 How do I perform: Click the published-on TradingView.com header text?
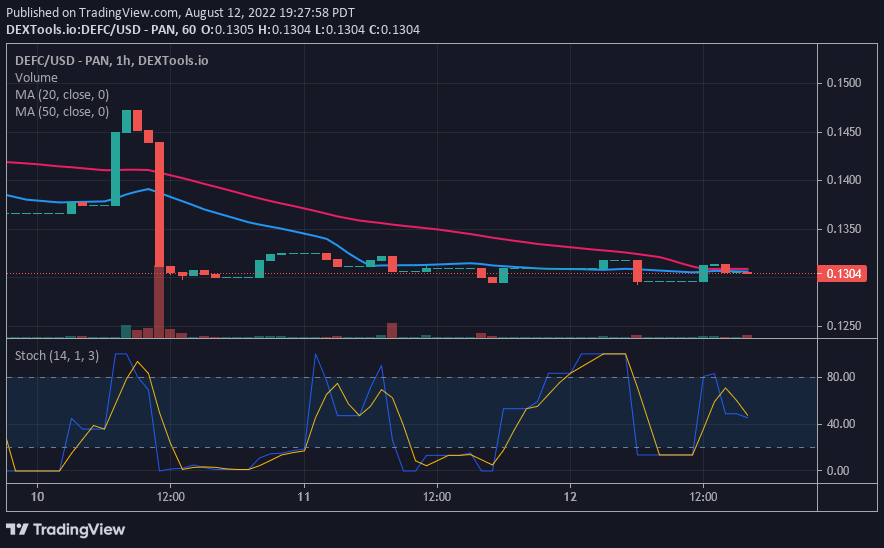pyautogui.click(x=180, y=12)
